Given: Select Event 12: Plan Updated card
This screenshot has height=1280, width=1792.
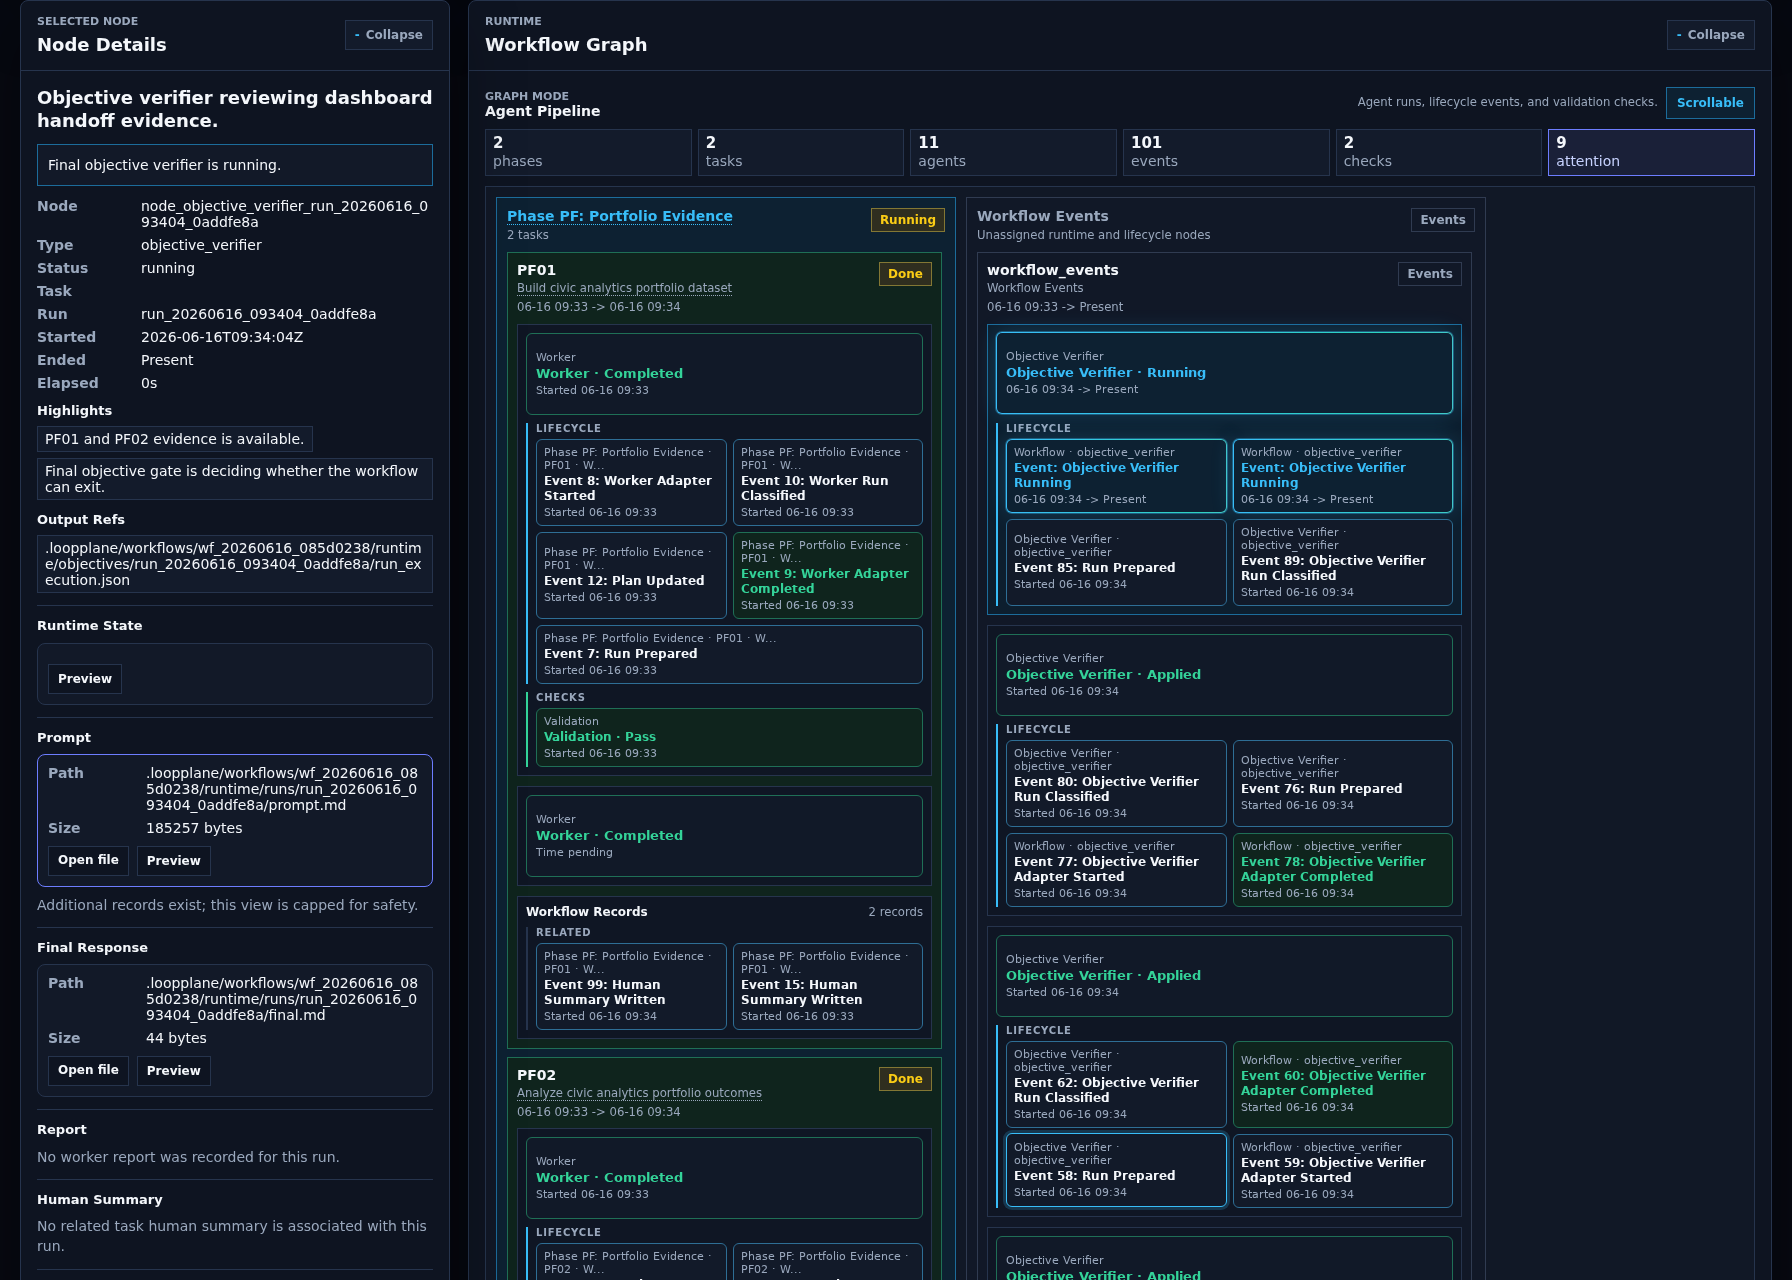Looking at the screenshot, I should pos(631,575).
